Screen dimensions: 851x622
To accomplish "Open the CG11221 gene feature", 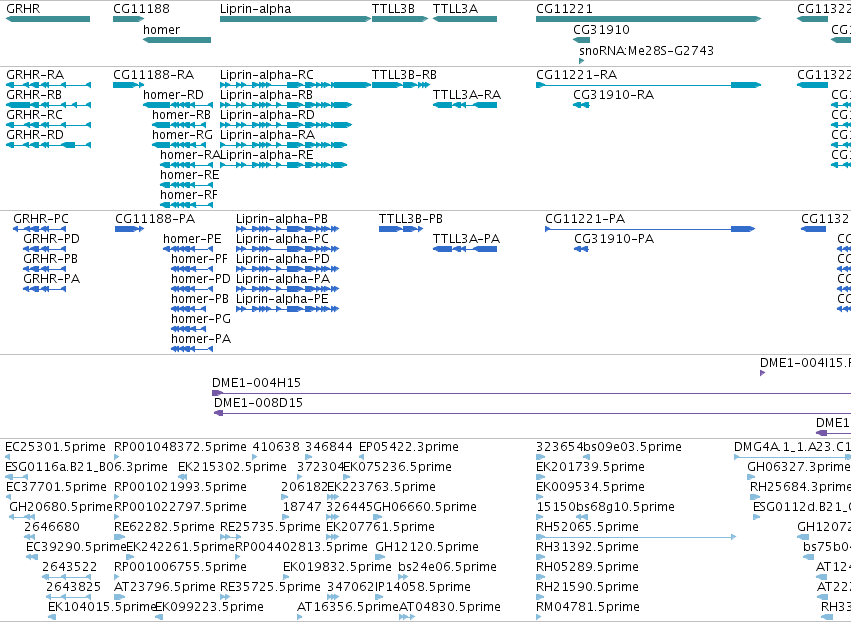I will (649, 19).
